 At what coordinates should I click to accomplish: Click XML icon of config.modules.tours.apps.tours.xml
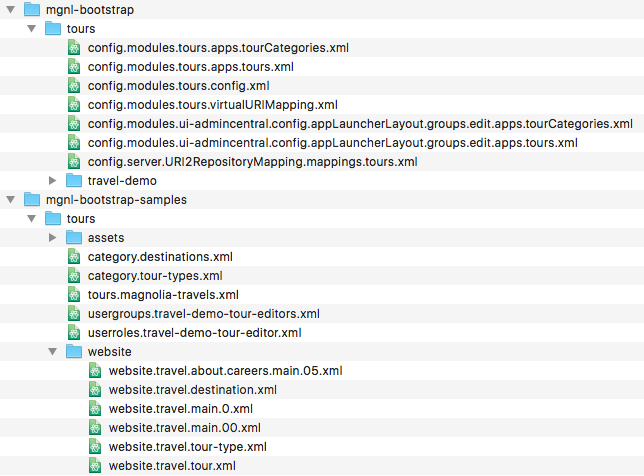coord(74,67)
